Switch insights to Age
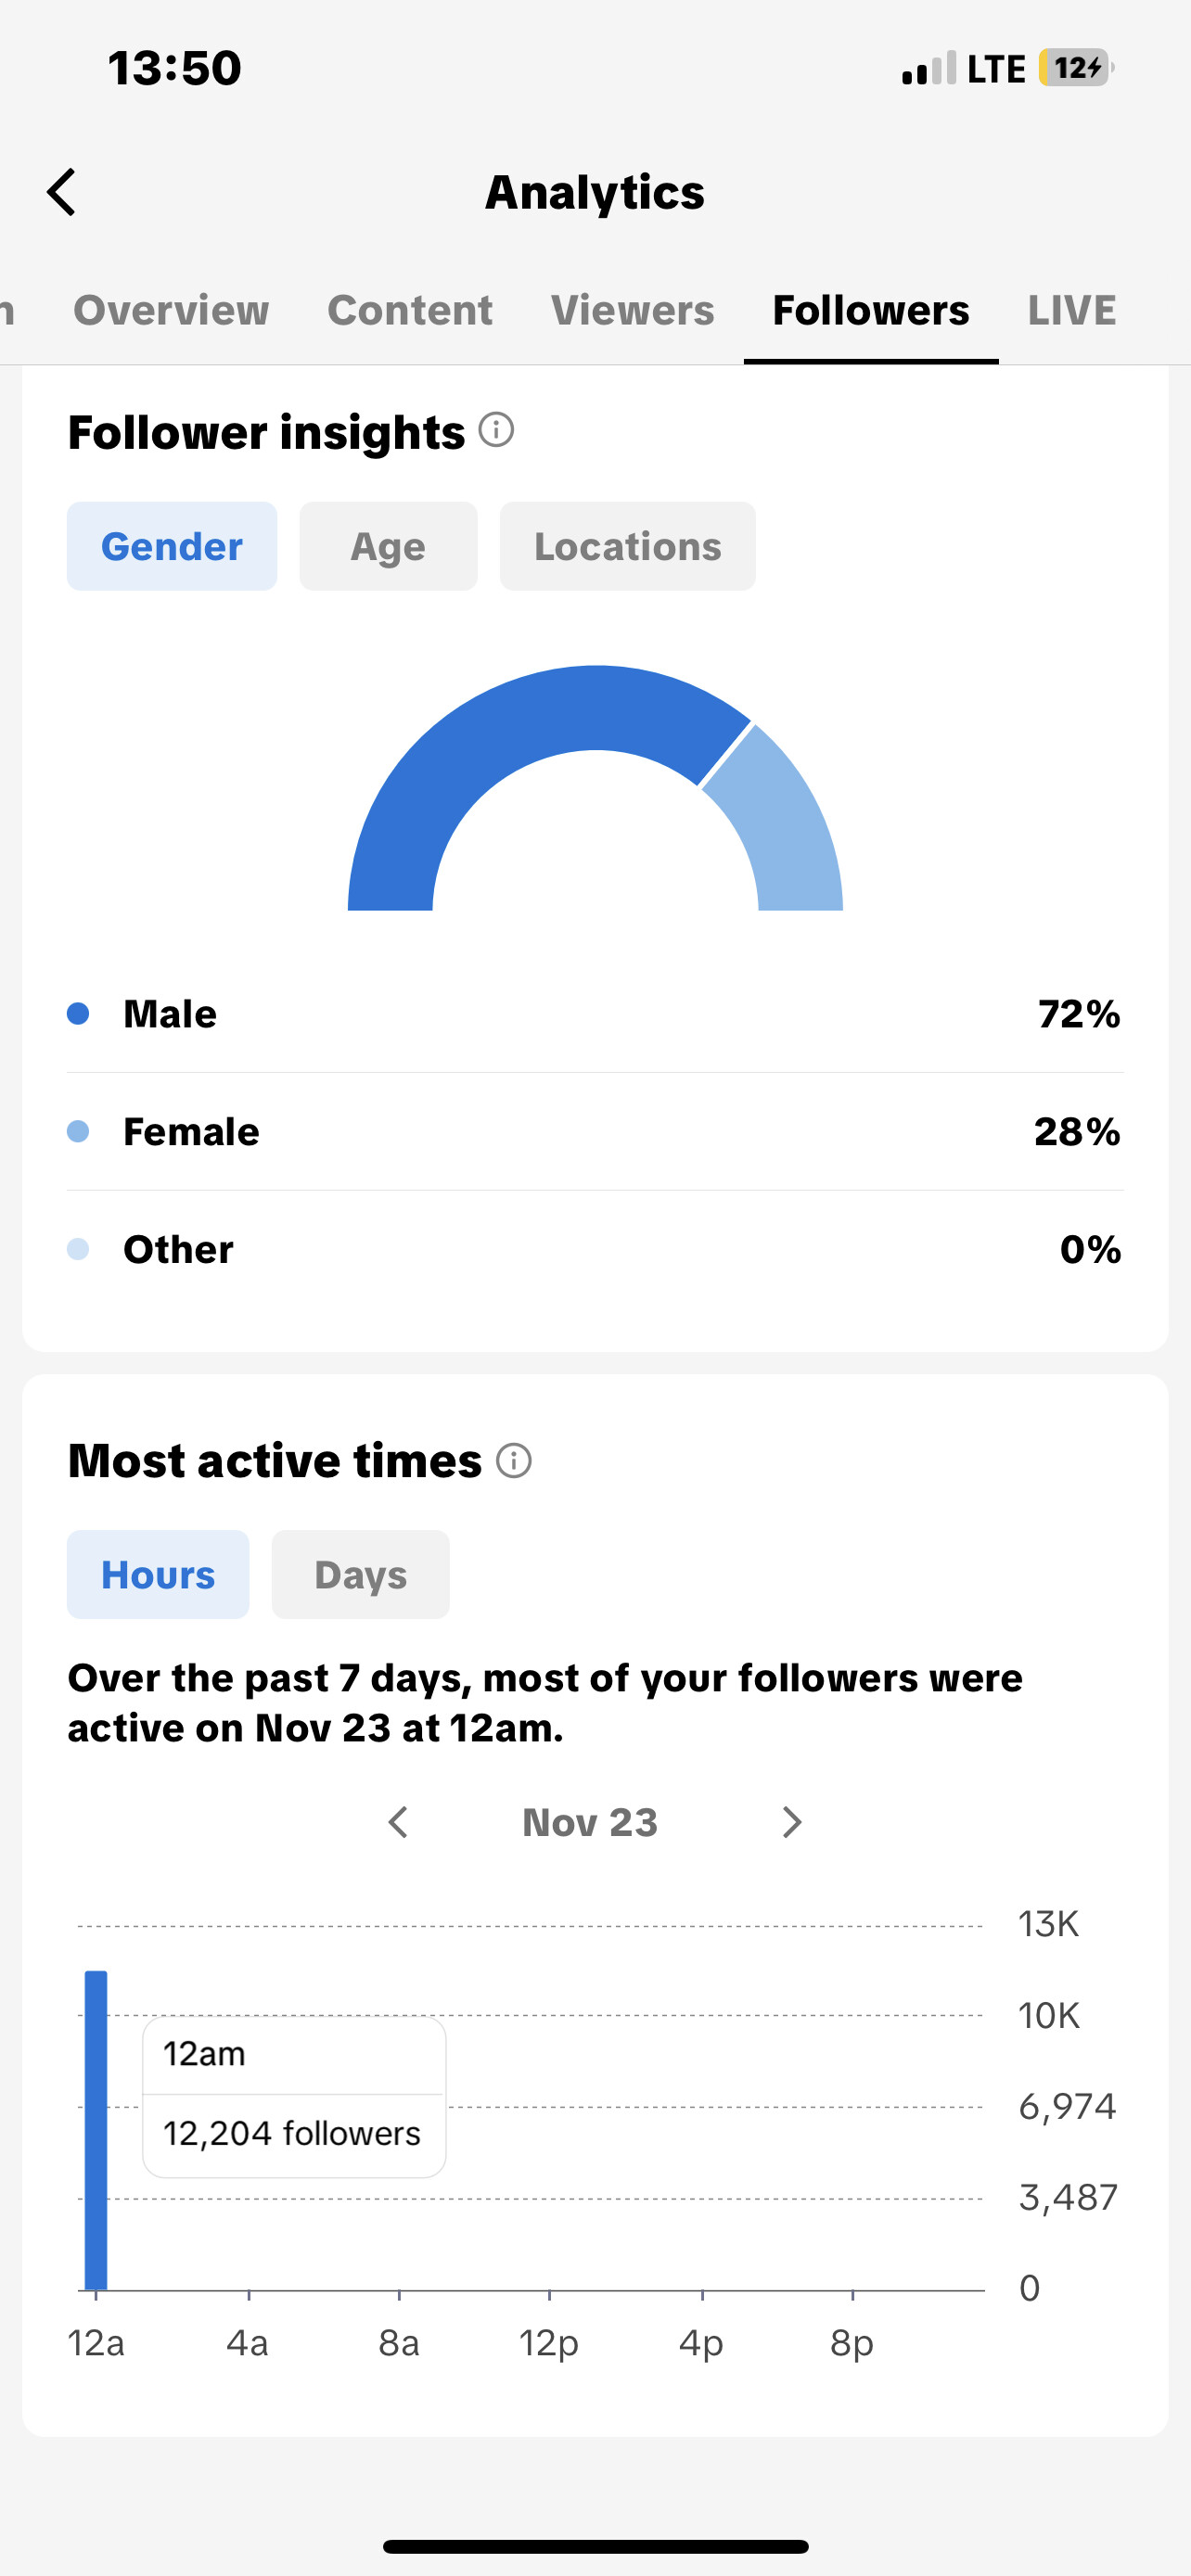 pyautogui.click(x=388, y=546)
